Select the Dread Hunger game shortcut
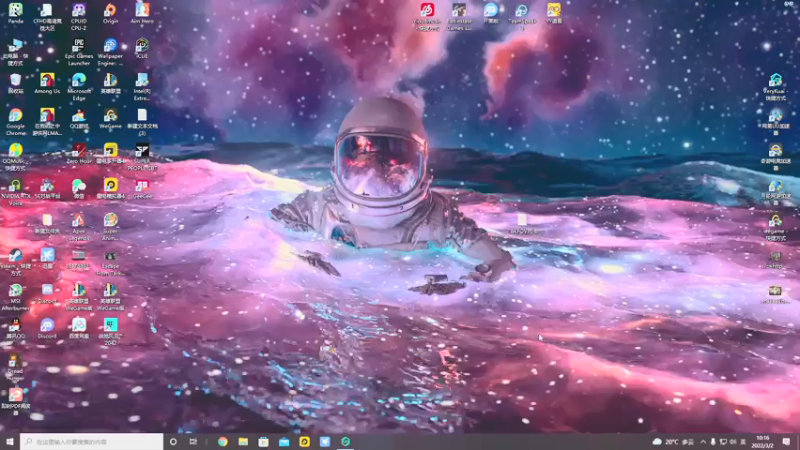The image size is (800, 450). [x=15, y=367]
